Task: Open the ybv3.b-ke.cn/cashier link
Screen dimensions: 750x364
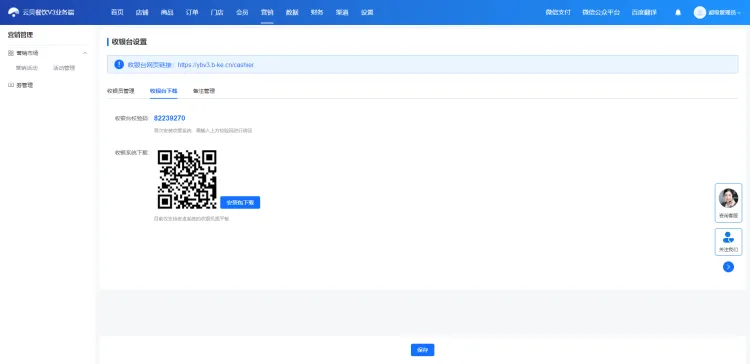Action: point(216,65)
